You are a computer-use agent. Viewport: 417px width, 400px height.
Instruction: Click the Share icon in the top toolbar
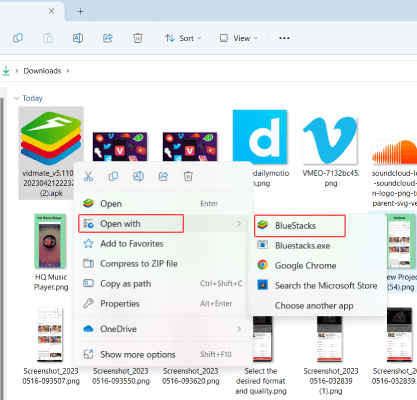tap(108, 38)
